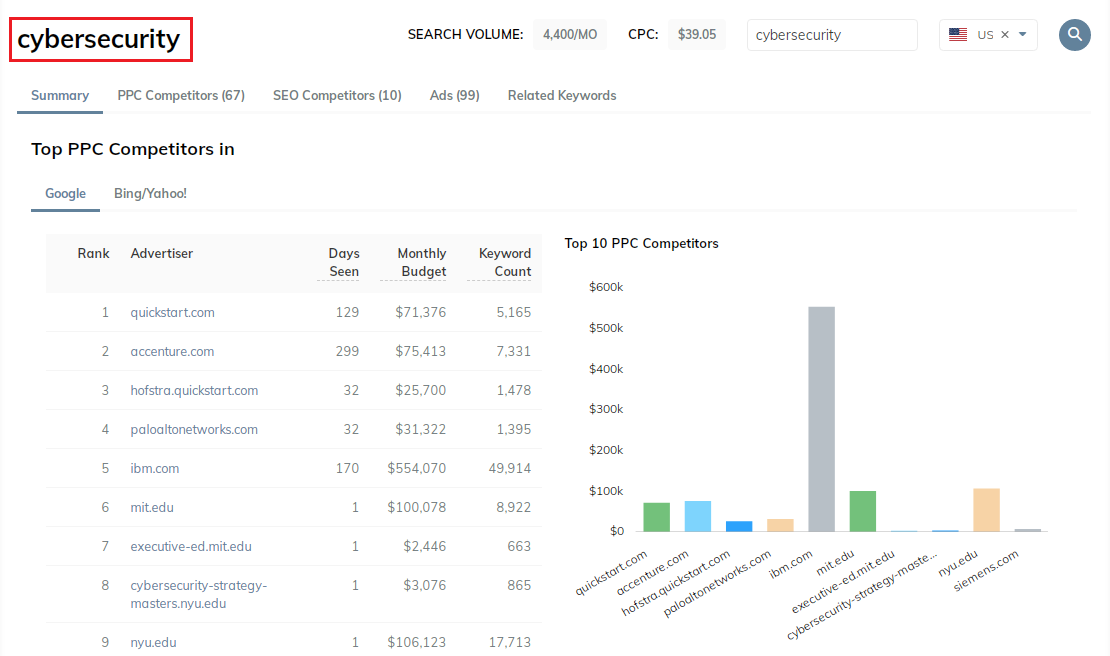The image size is (1110, 656).
Task: Click the 'Top PPC Competitors in' heading
Action: (132, 149)
